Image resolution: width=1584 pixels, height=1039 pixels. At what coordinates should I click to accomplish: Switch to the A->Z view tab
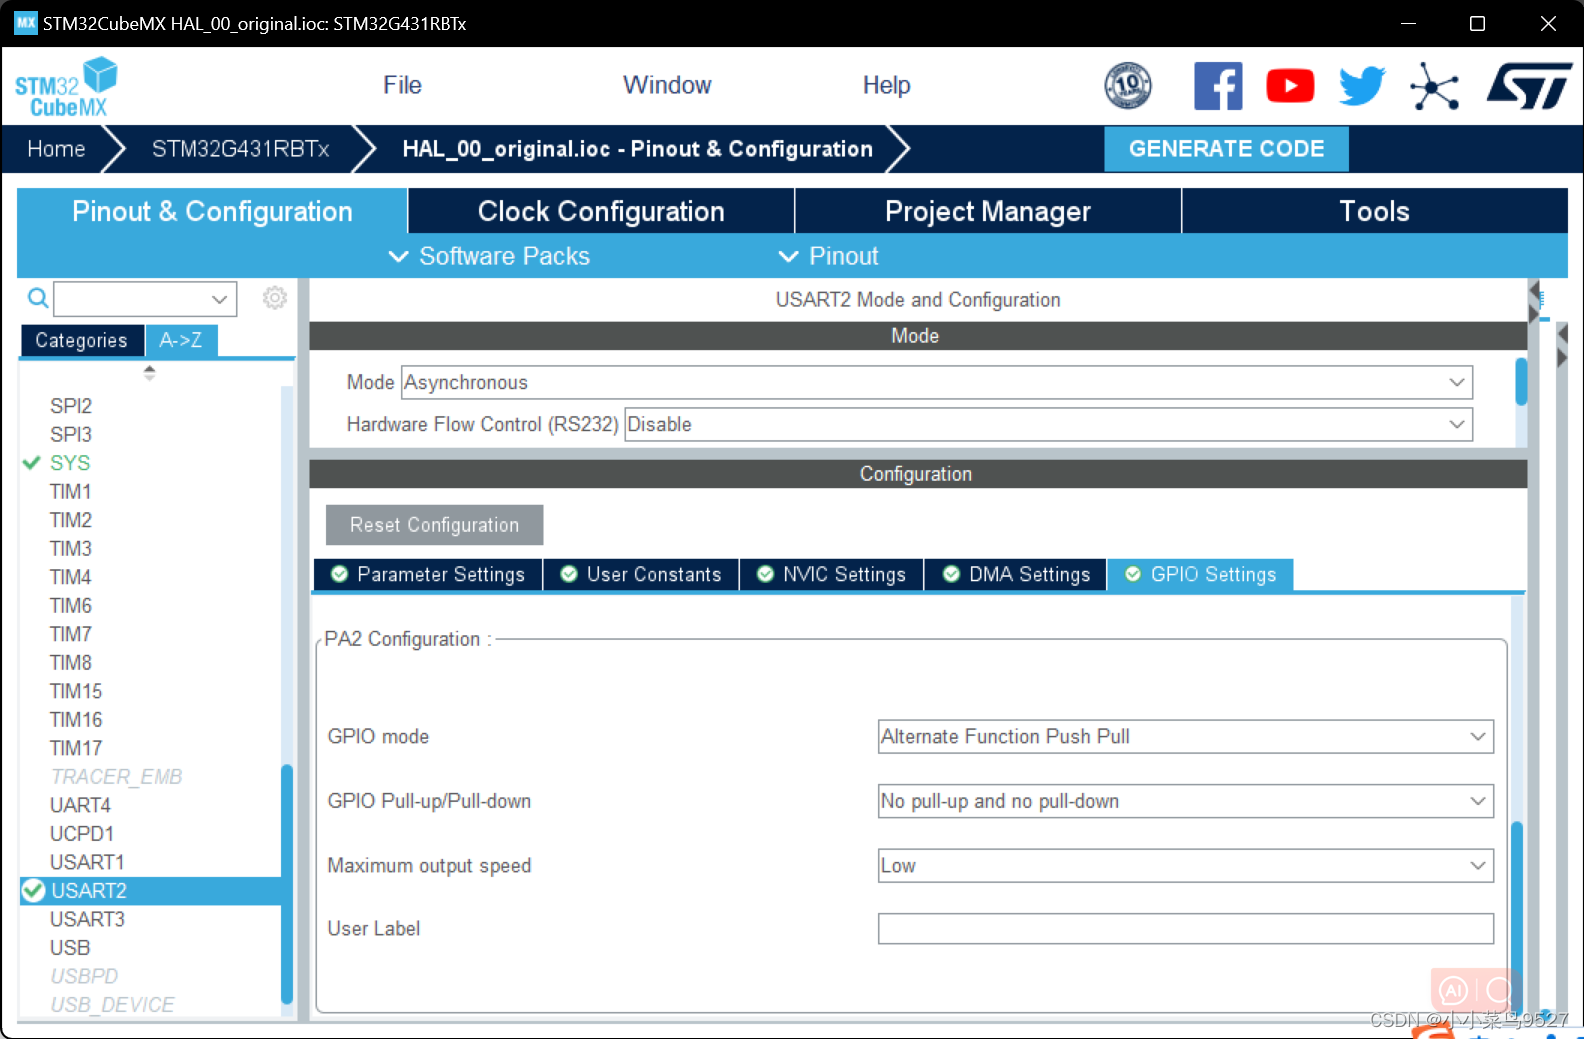click(x=181, y=340)
